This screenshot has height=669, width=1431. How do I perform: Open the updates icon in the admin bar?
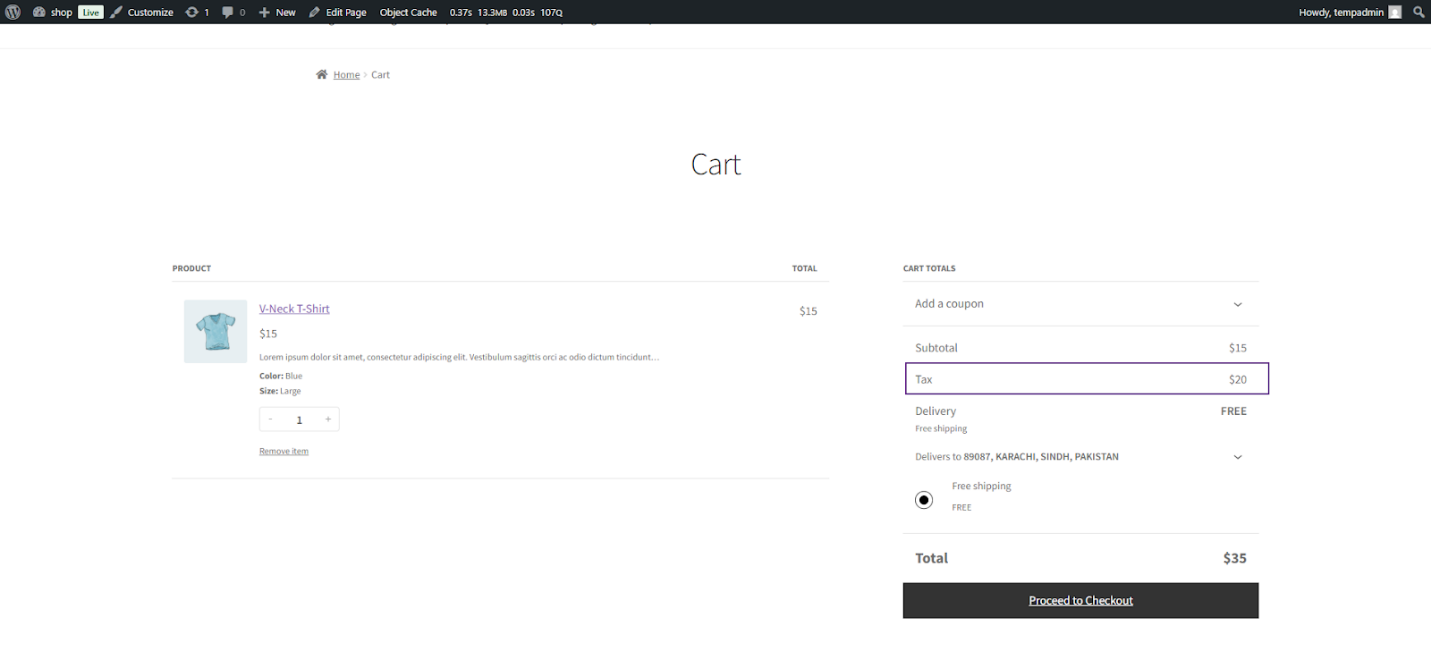191,12
